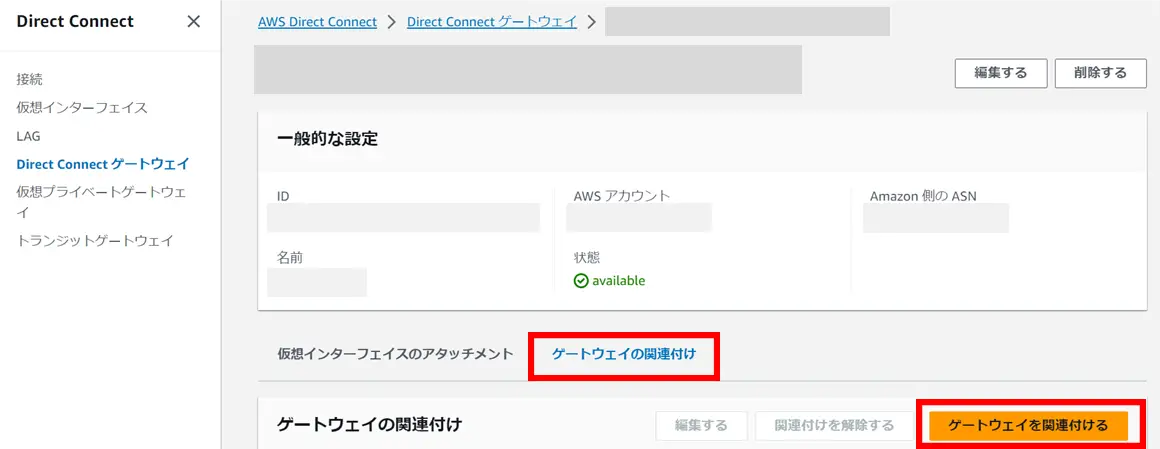Switch to 仮想インターフェイスのアタッチメント tab
The width and height of the screenshot is (1160, 449).
pyautogui.click(x=395, y=354)
